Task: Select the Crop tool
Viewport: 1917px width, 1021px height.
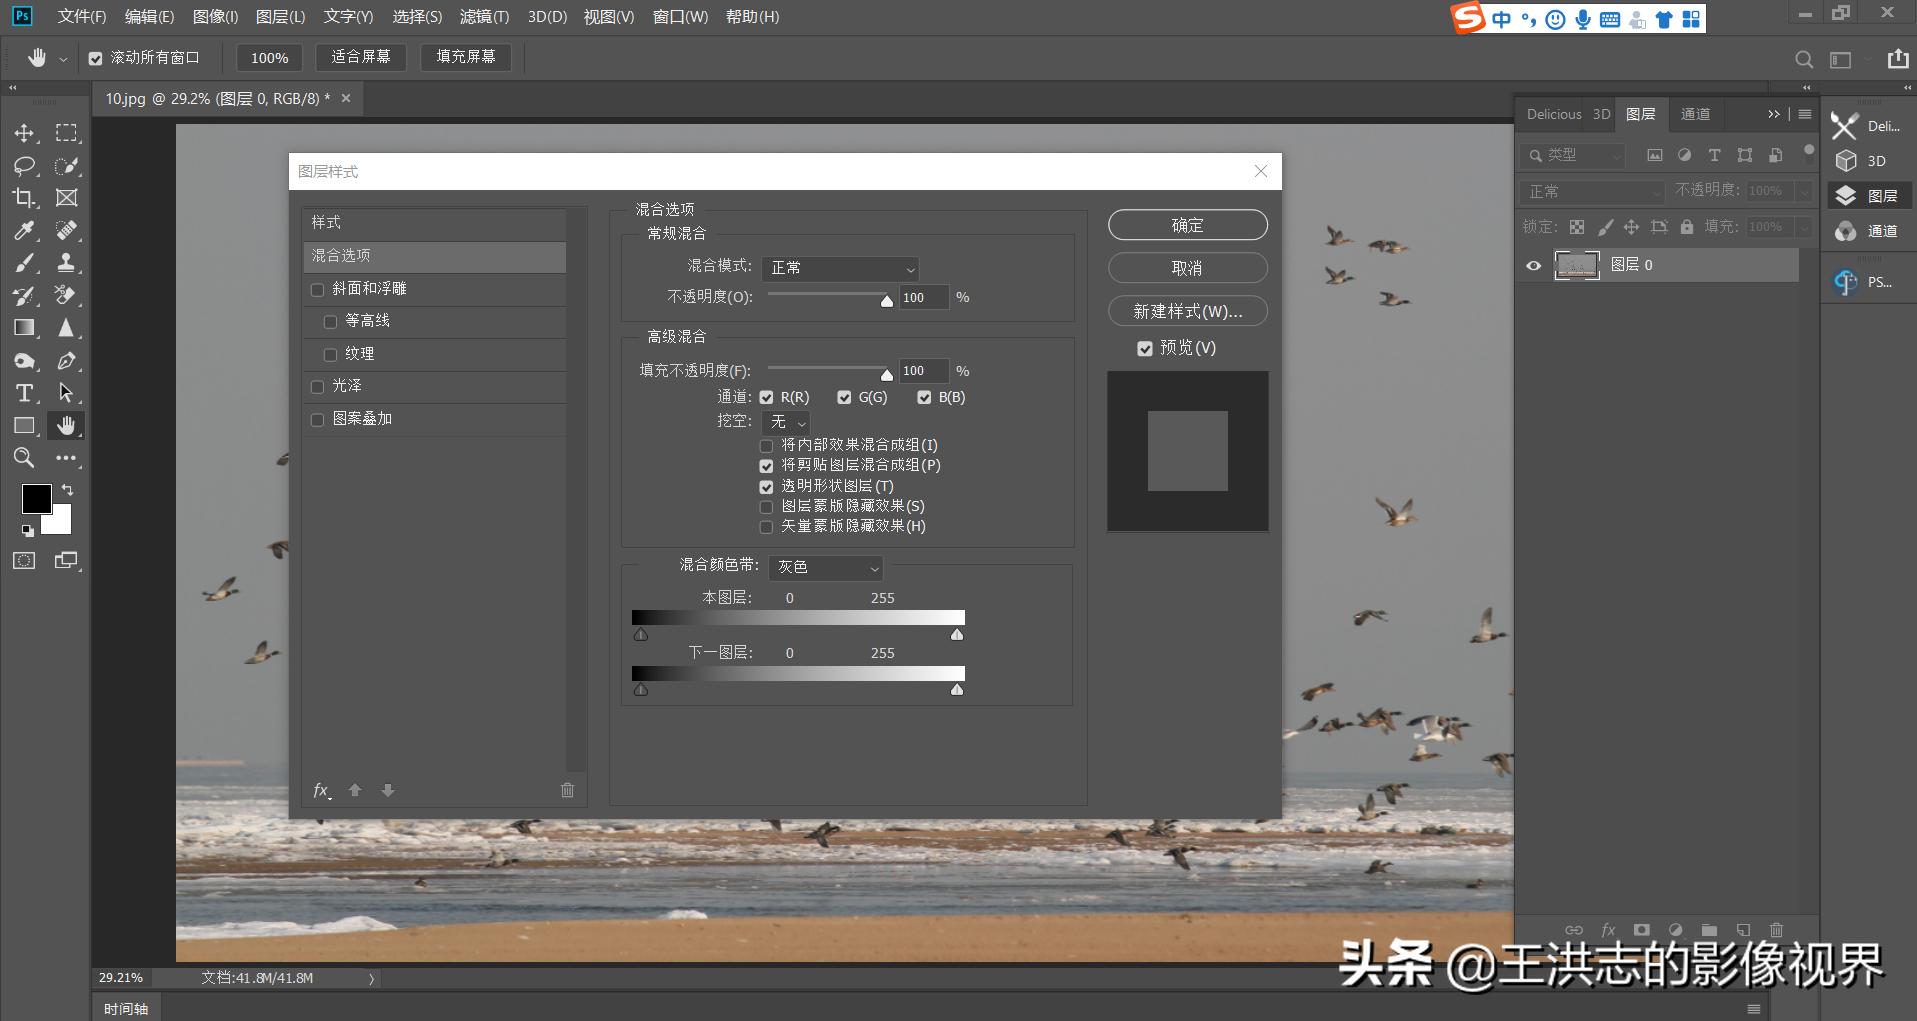Action: click(24, 197)
